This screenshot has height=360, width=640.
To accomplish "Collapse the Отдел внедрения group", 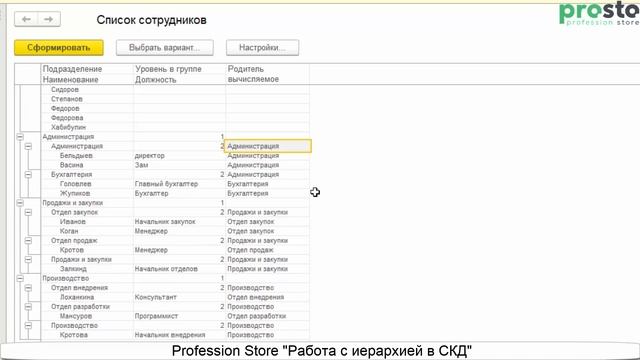I will coord(28,288).
